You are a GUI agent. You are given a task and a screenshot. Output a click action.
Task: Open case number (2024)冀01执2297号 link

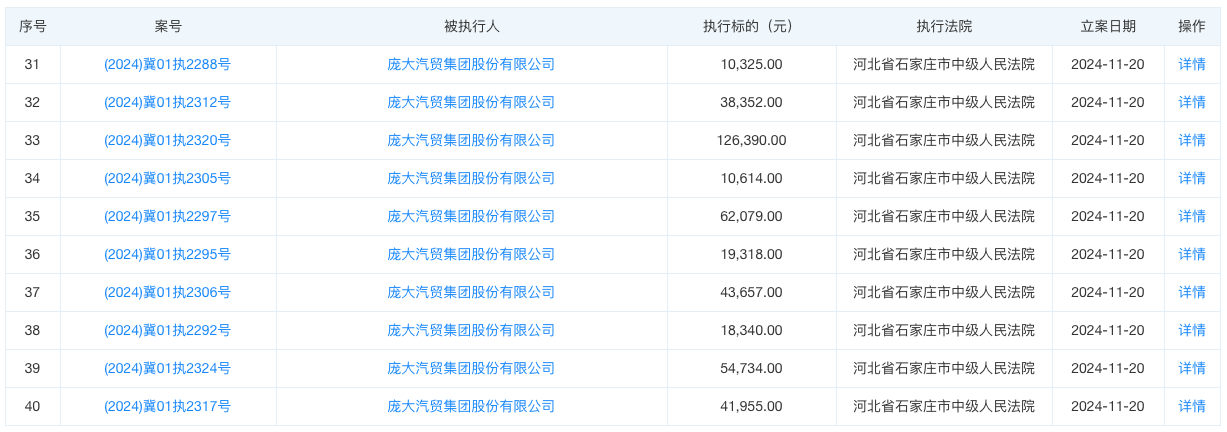coord(168,216)
